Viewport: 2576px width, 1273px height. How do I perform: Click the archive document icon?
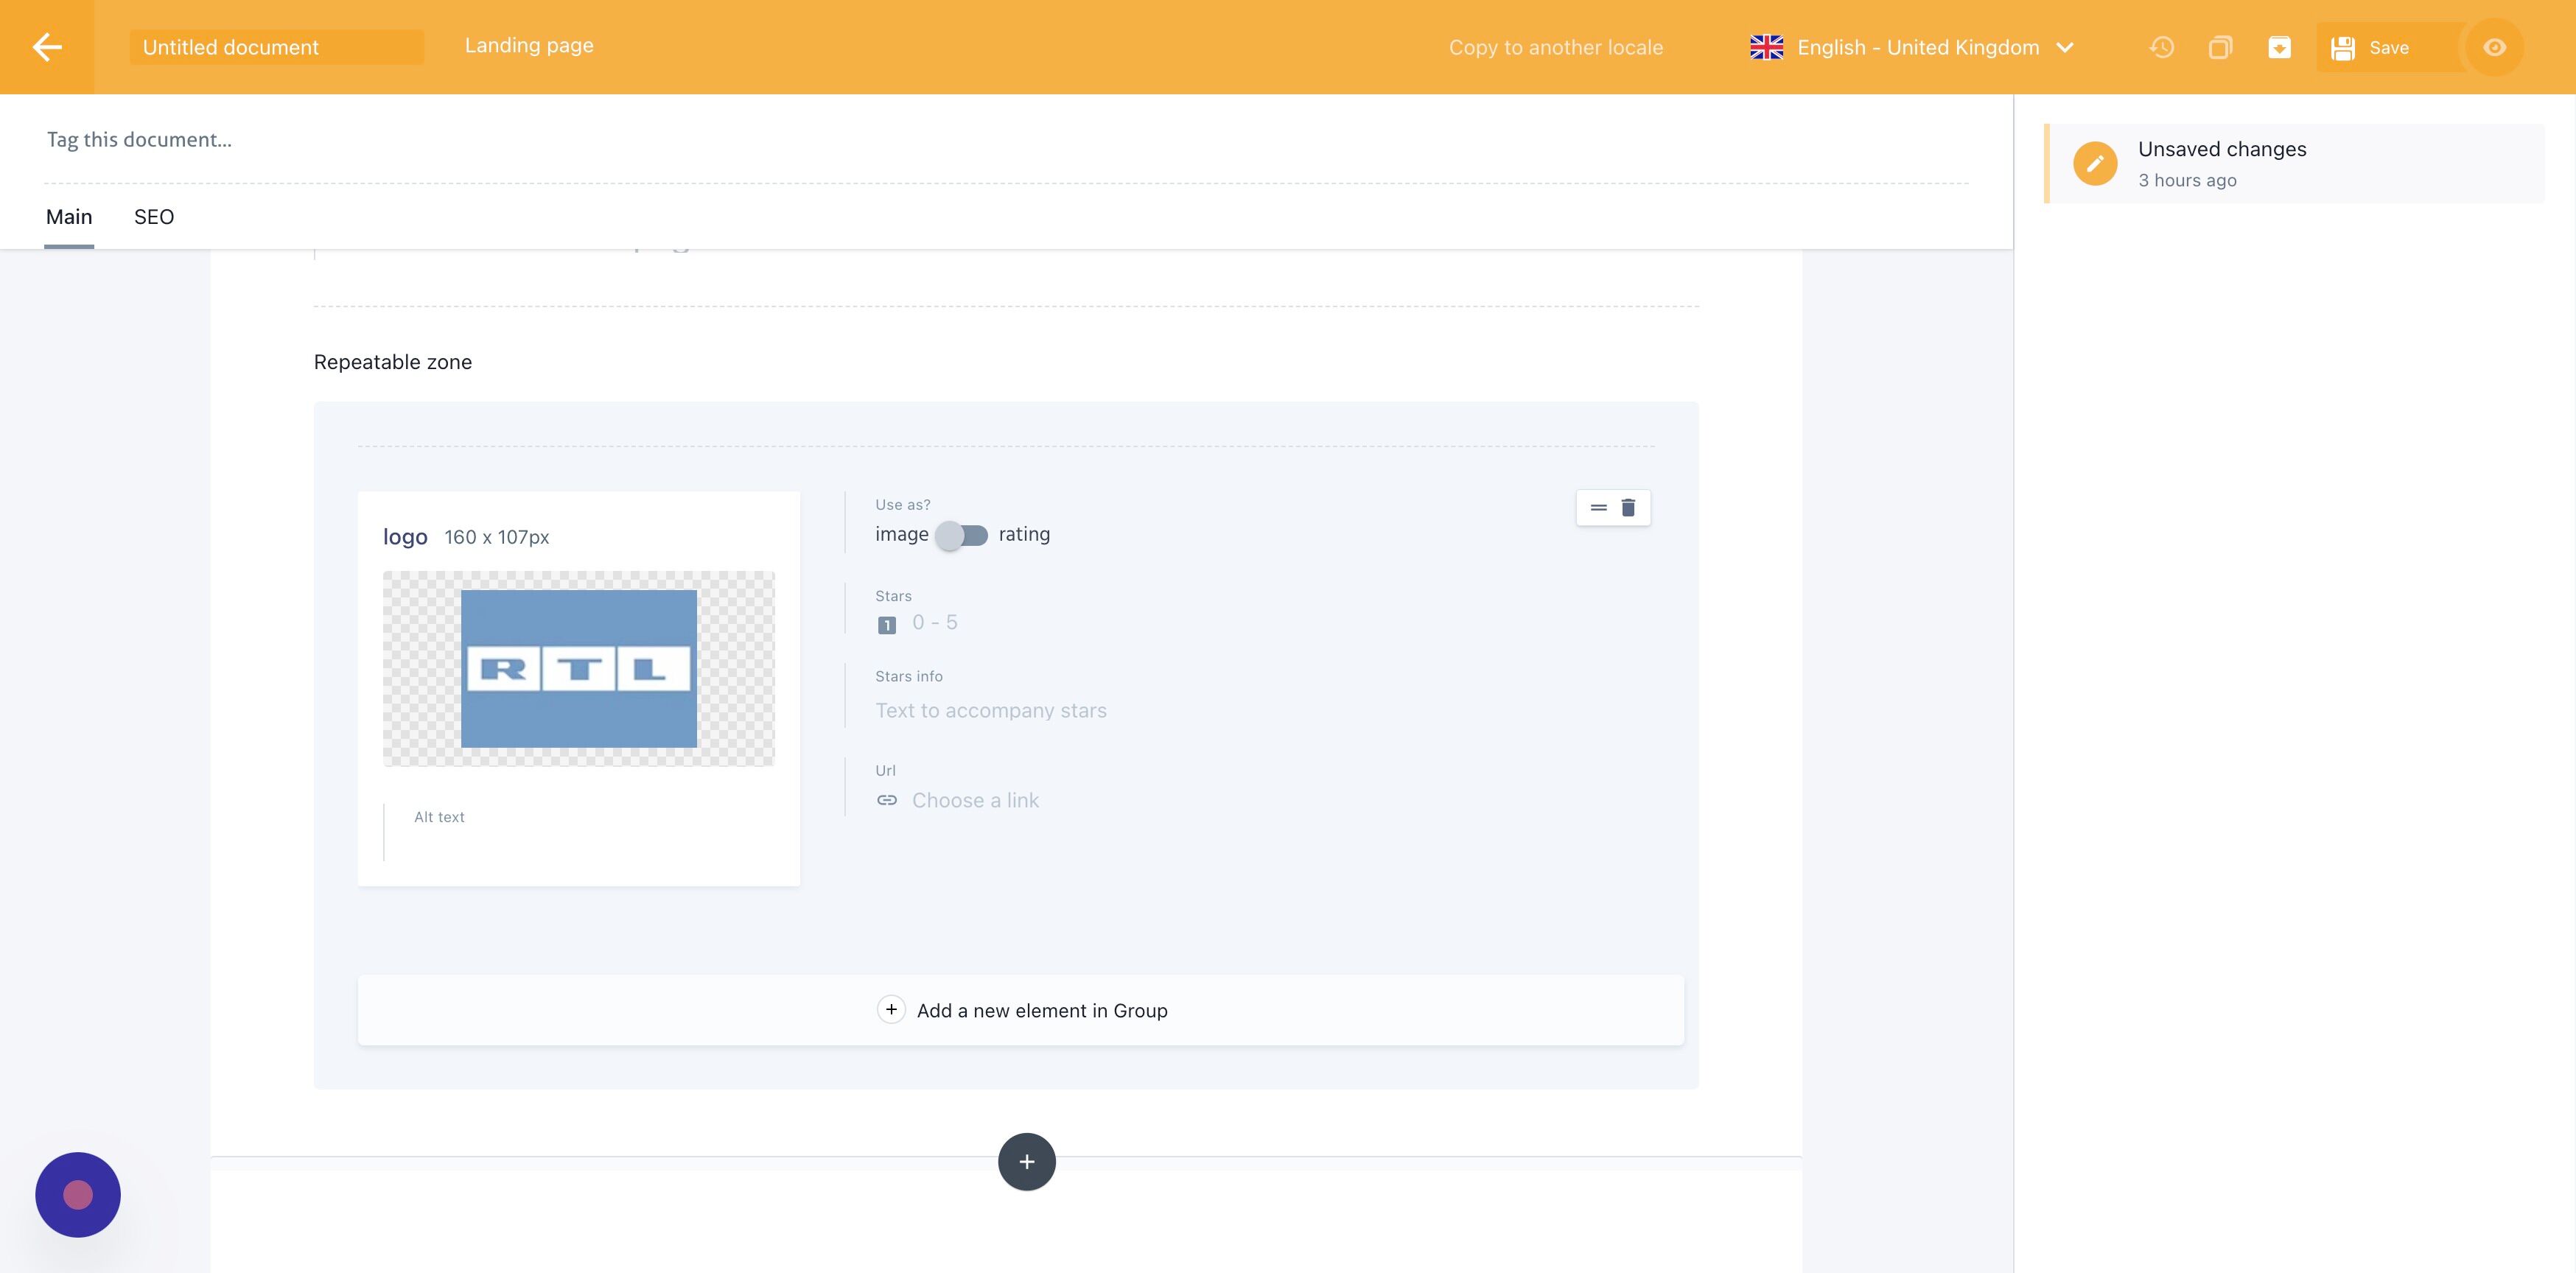click(2279, 47)
